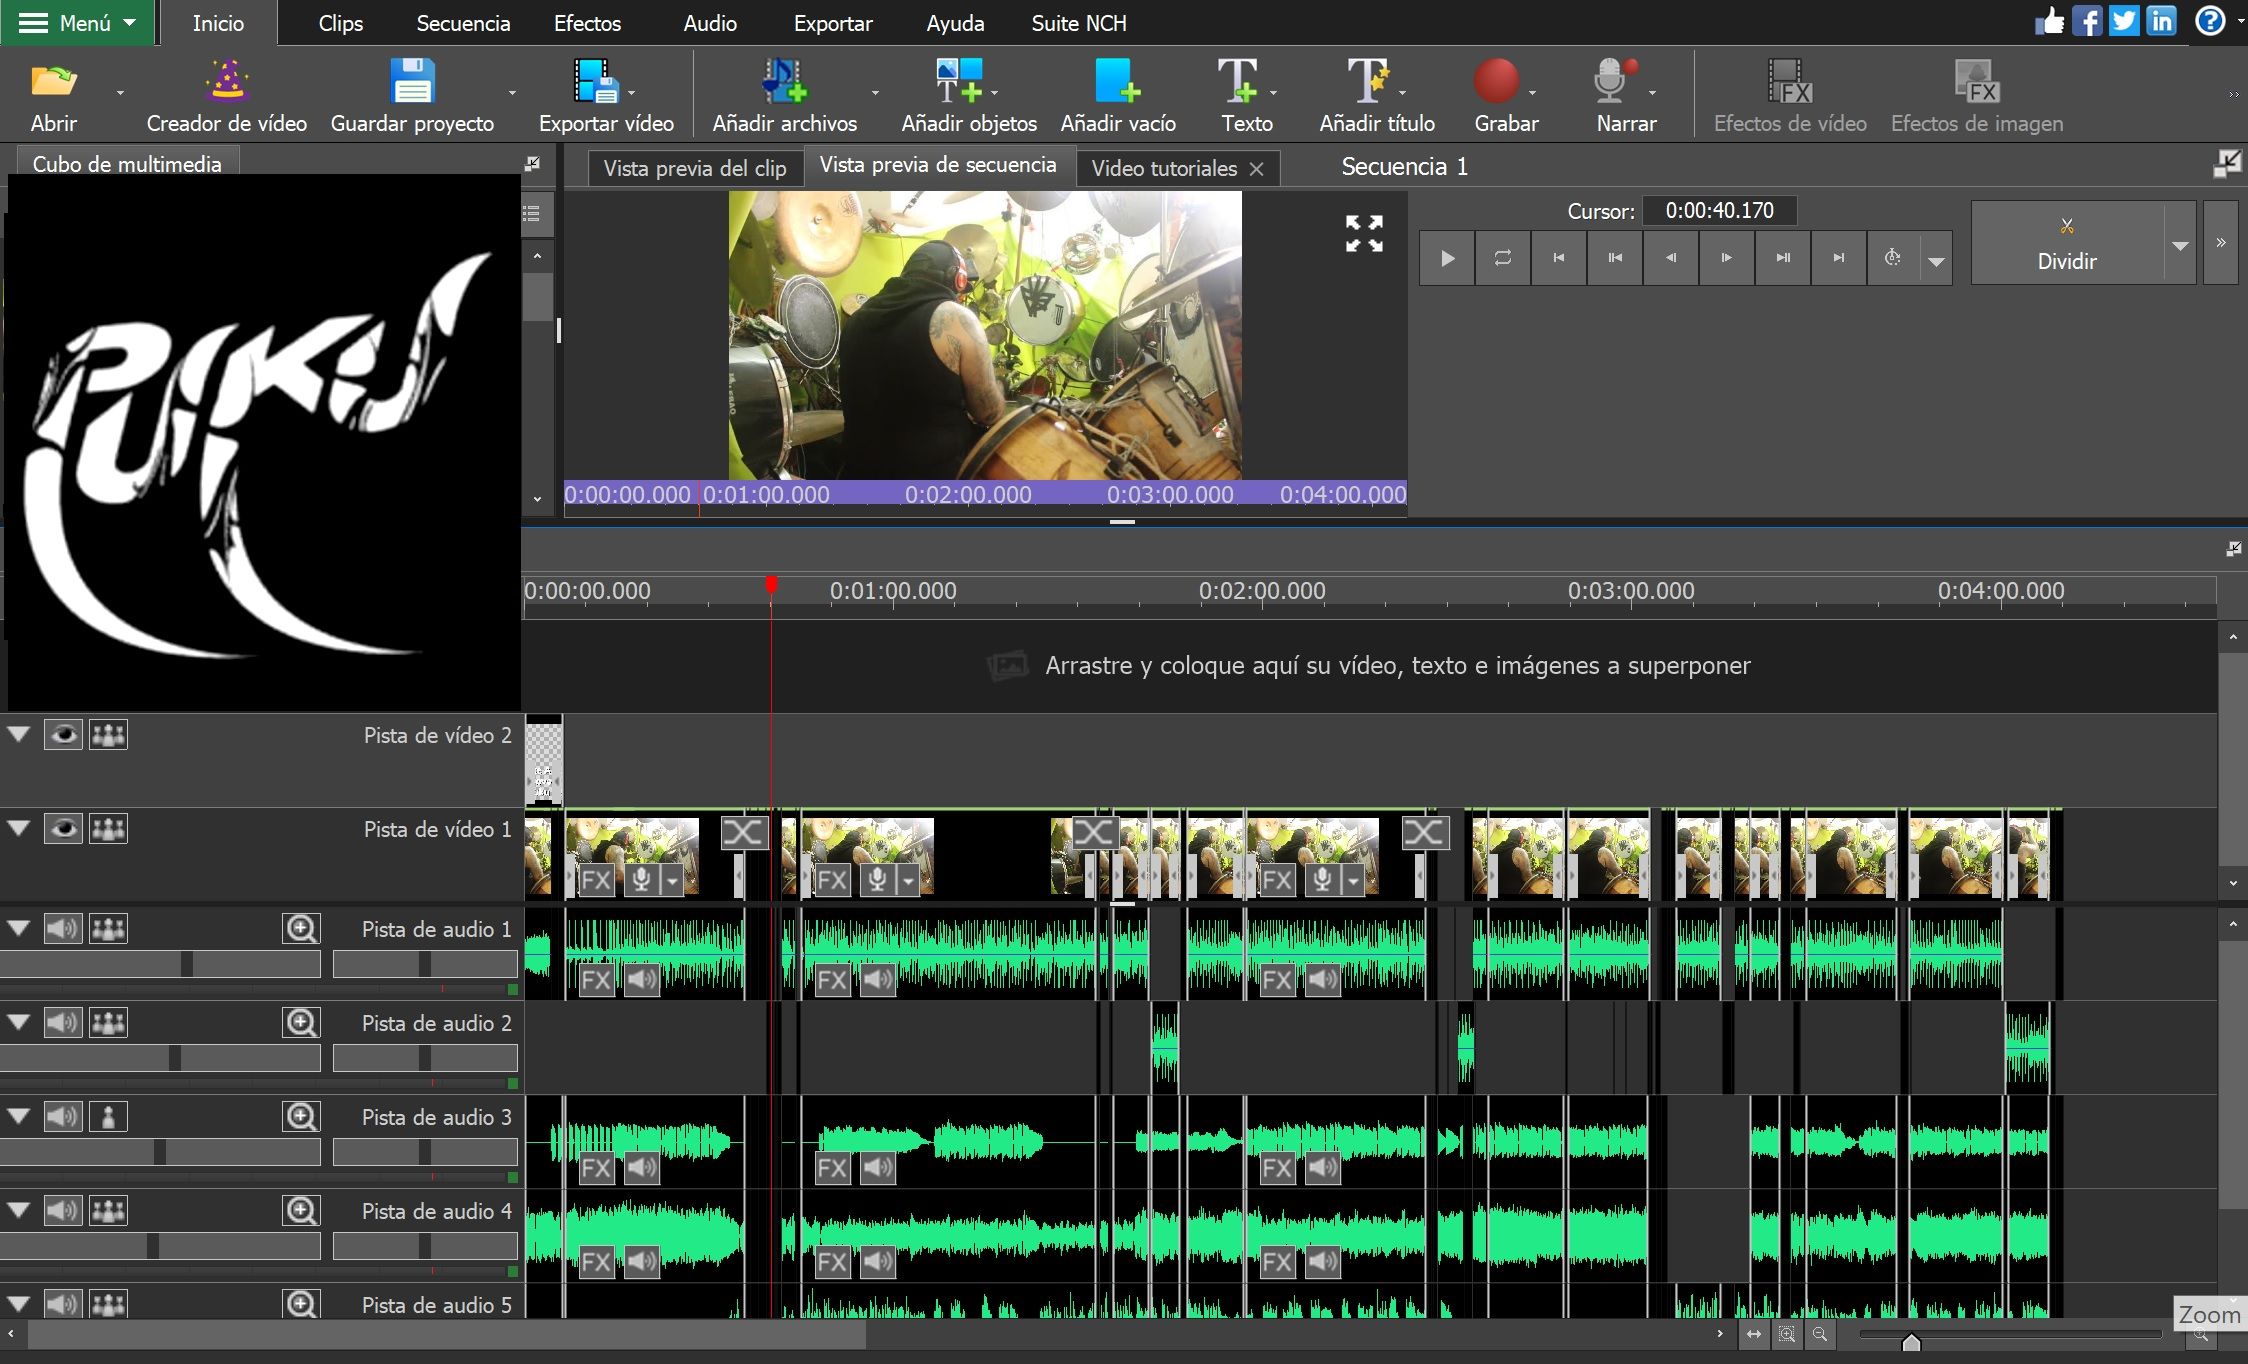Start recording with Grabar
Image resolution: width=2248 pixels, height=1364 pixels.
pyautogui.click(x=1496, y=81)
